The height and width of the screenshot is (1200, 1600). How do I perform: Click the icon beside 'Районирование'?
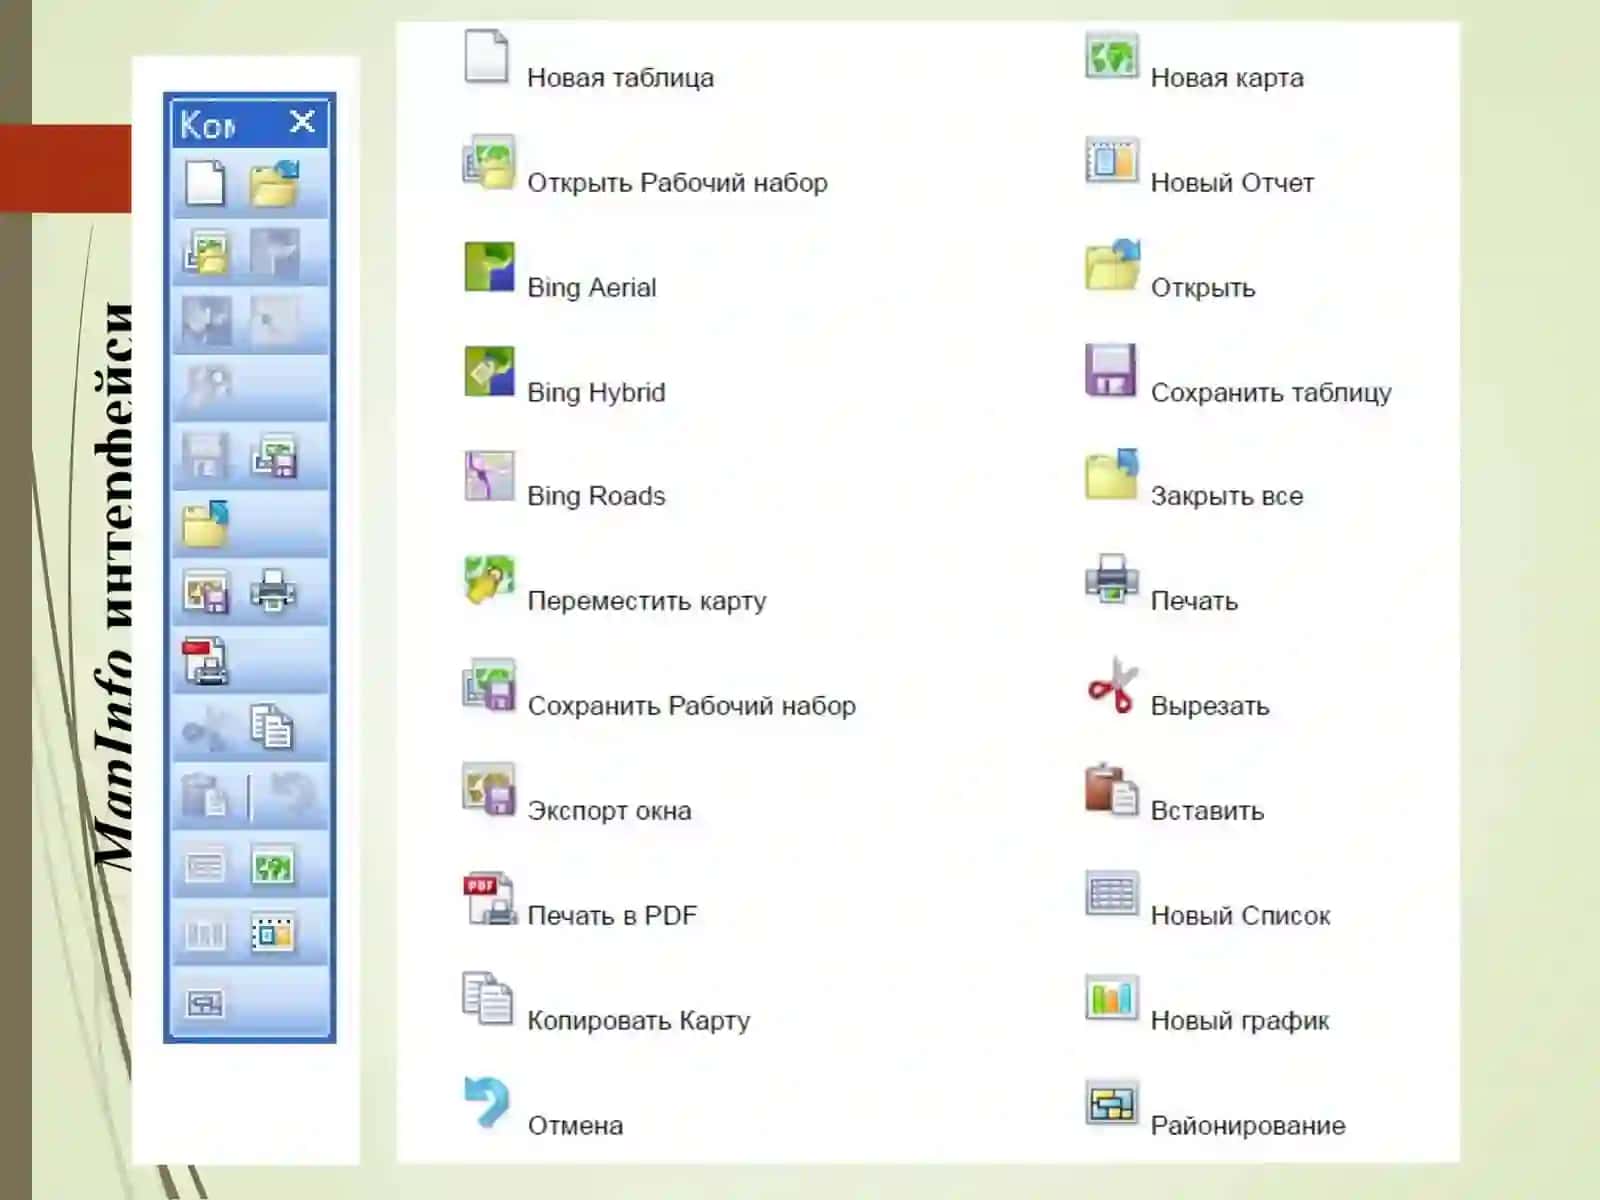point(1112,1103)
